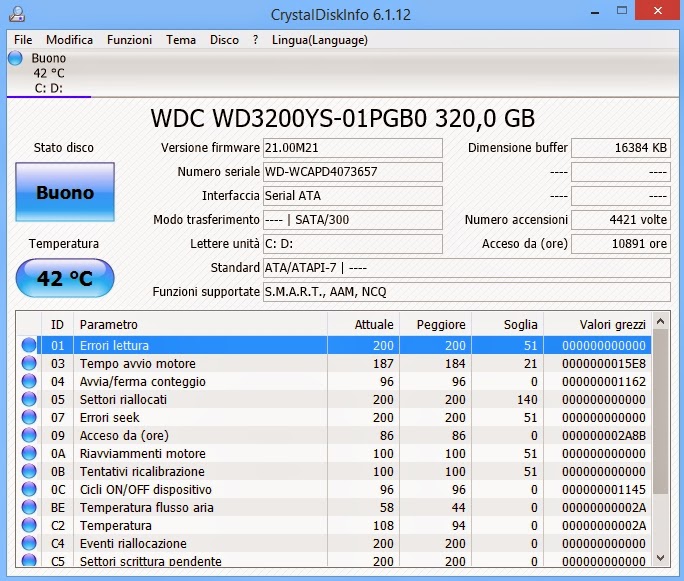Select the Riavviamenti motore row
The height and width of the screenshot is (581, 684).
[334, 453]
